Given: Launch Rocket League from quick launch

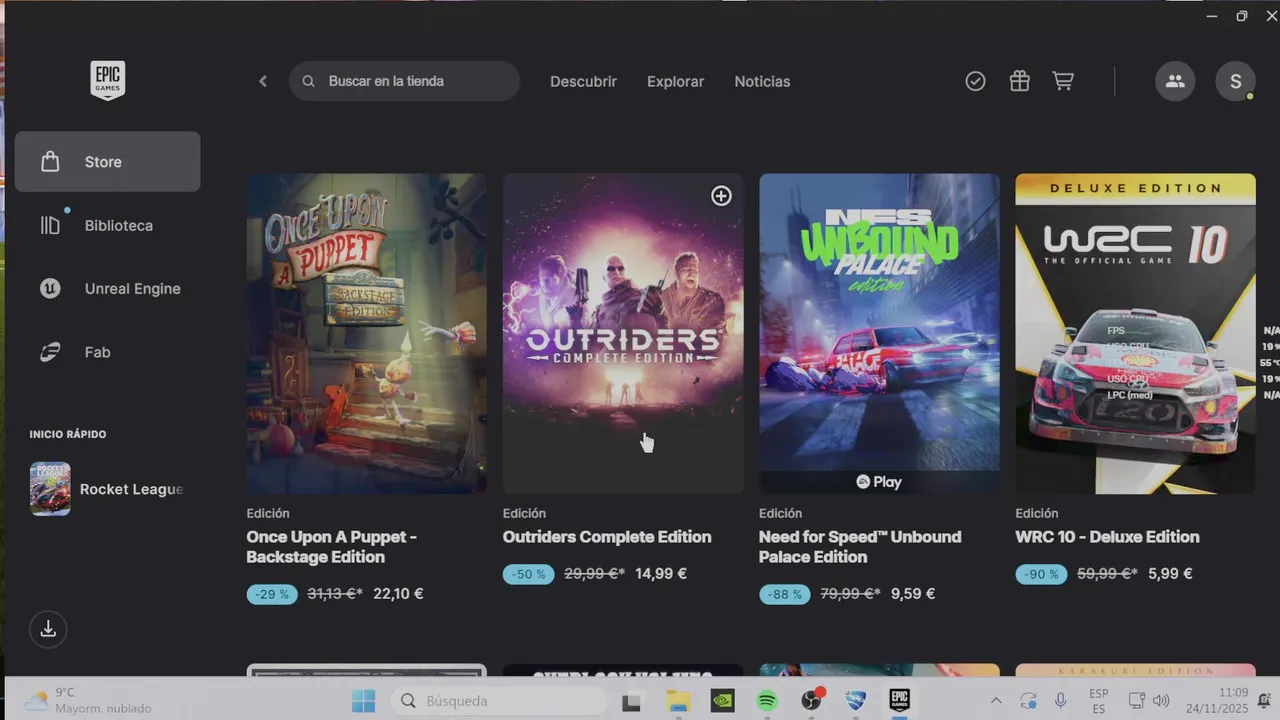Looking at the screenshot, I should [107, 489].
